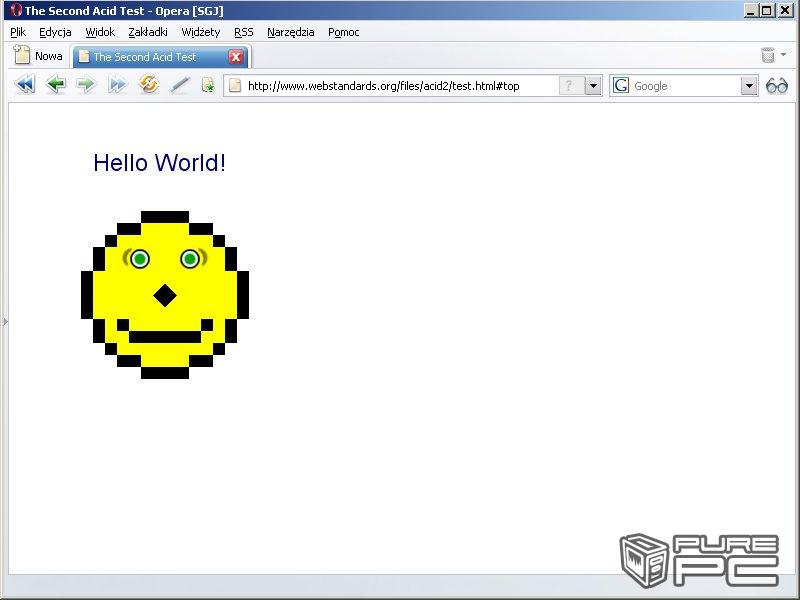Select The Second Acid Test tab
800x600 pixels.
tap(160, 57)
